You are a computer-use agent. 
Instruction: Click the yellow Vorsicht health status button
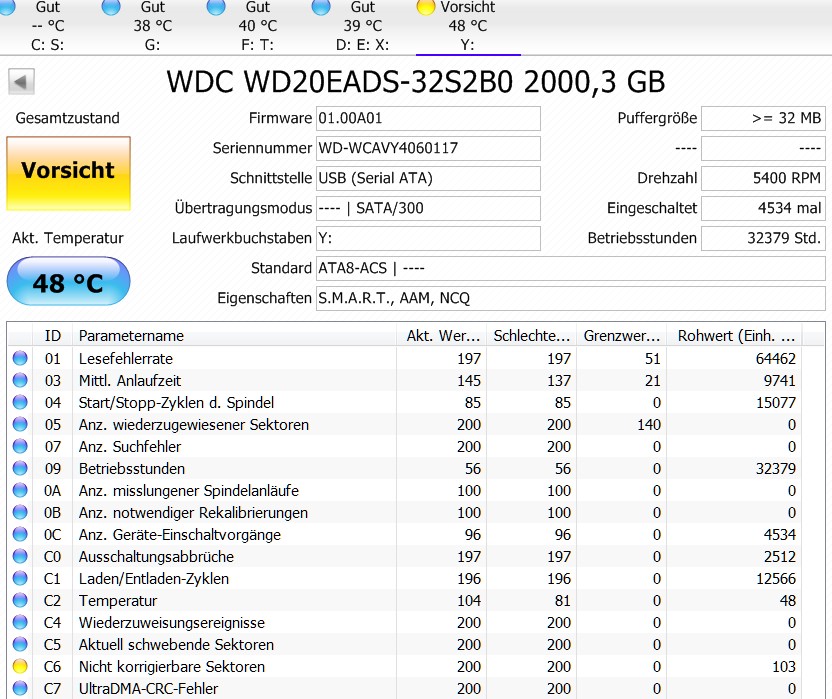click(68, 174)
